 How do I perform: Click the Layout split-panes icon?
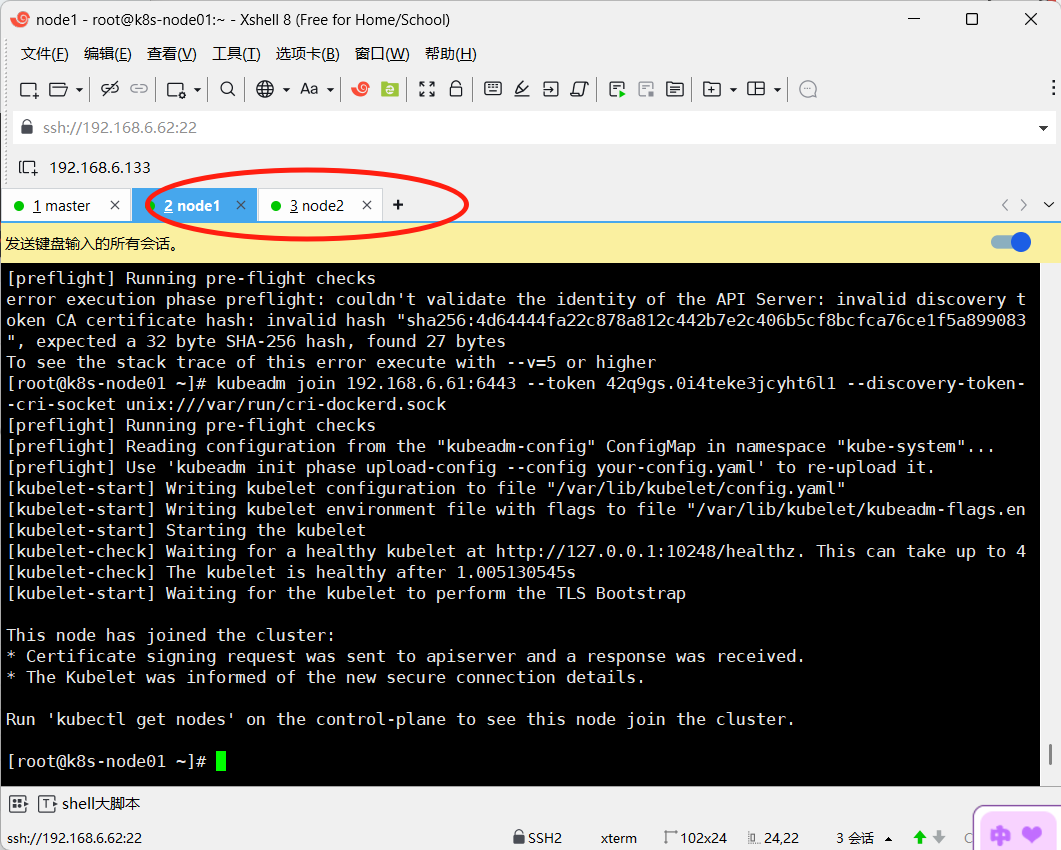[x=756, y=89]
